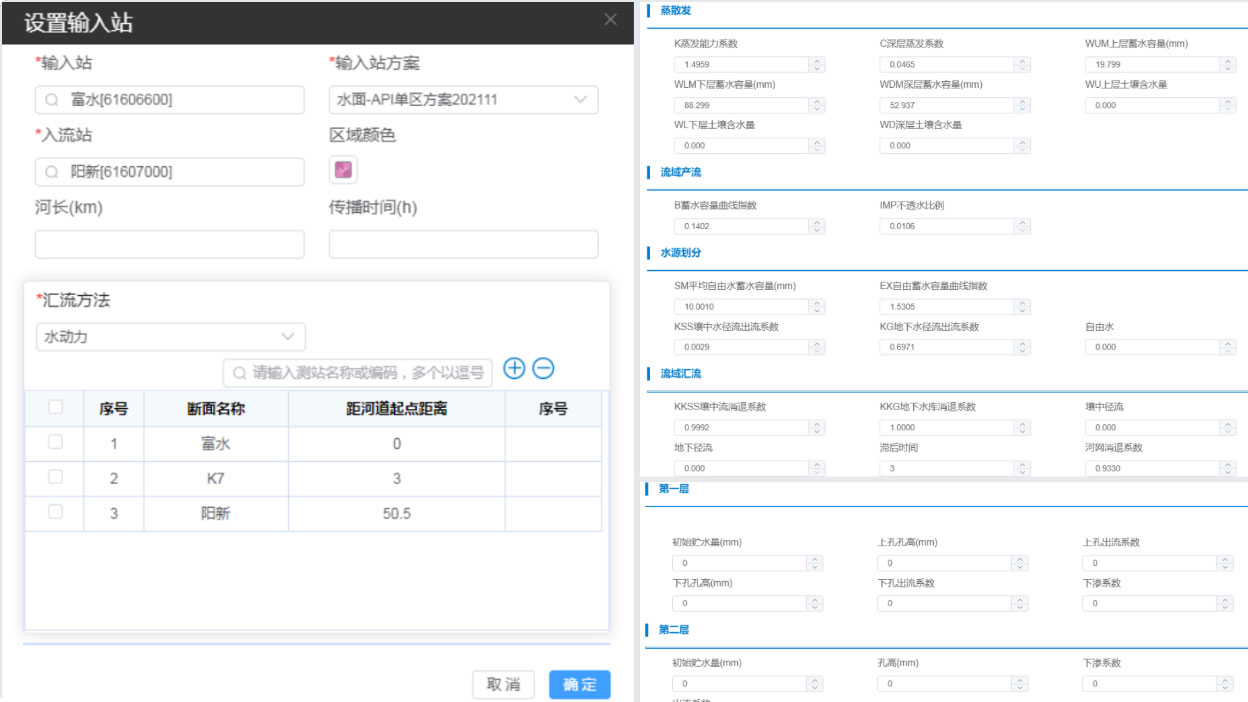Screen dimensions: 1248x702
Task: Click the 上孔孔高(mm) field
Action: [x=953, y=563]
